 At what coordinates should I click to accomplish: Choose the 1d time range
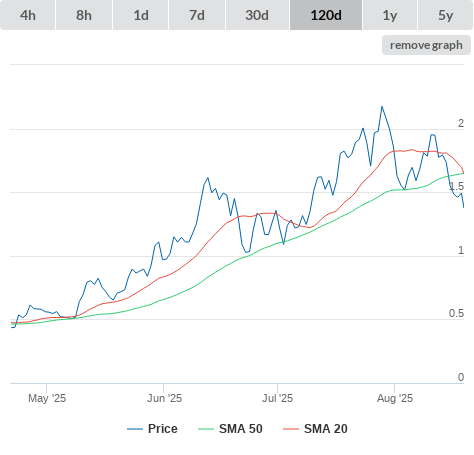click(x=141, y=15)
